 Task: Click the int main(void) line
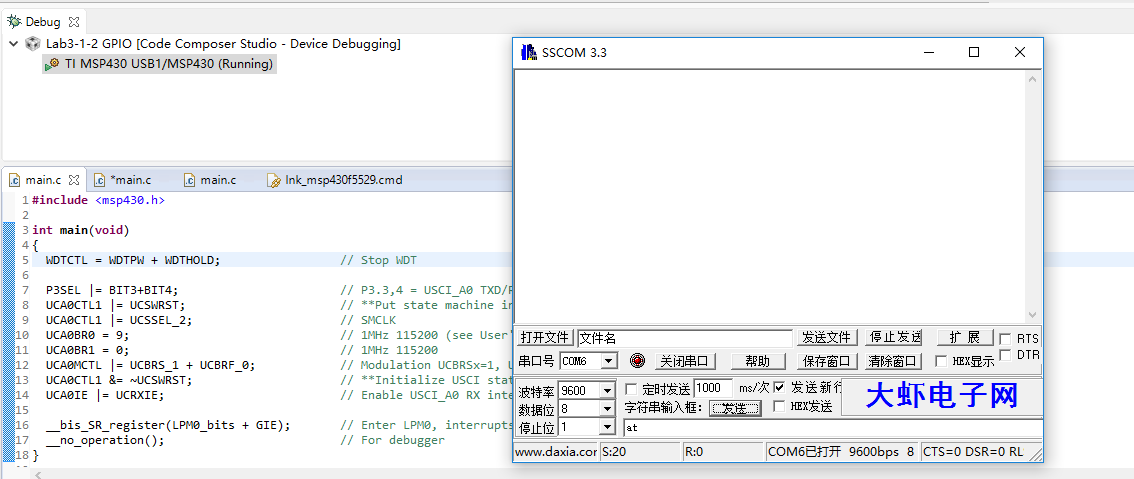coord(80,230)
